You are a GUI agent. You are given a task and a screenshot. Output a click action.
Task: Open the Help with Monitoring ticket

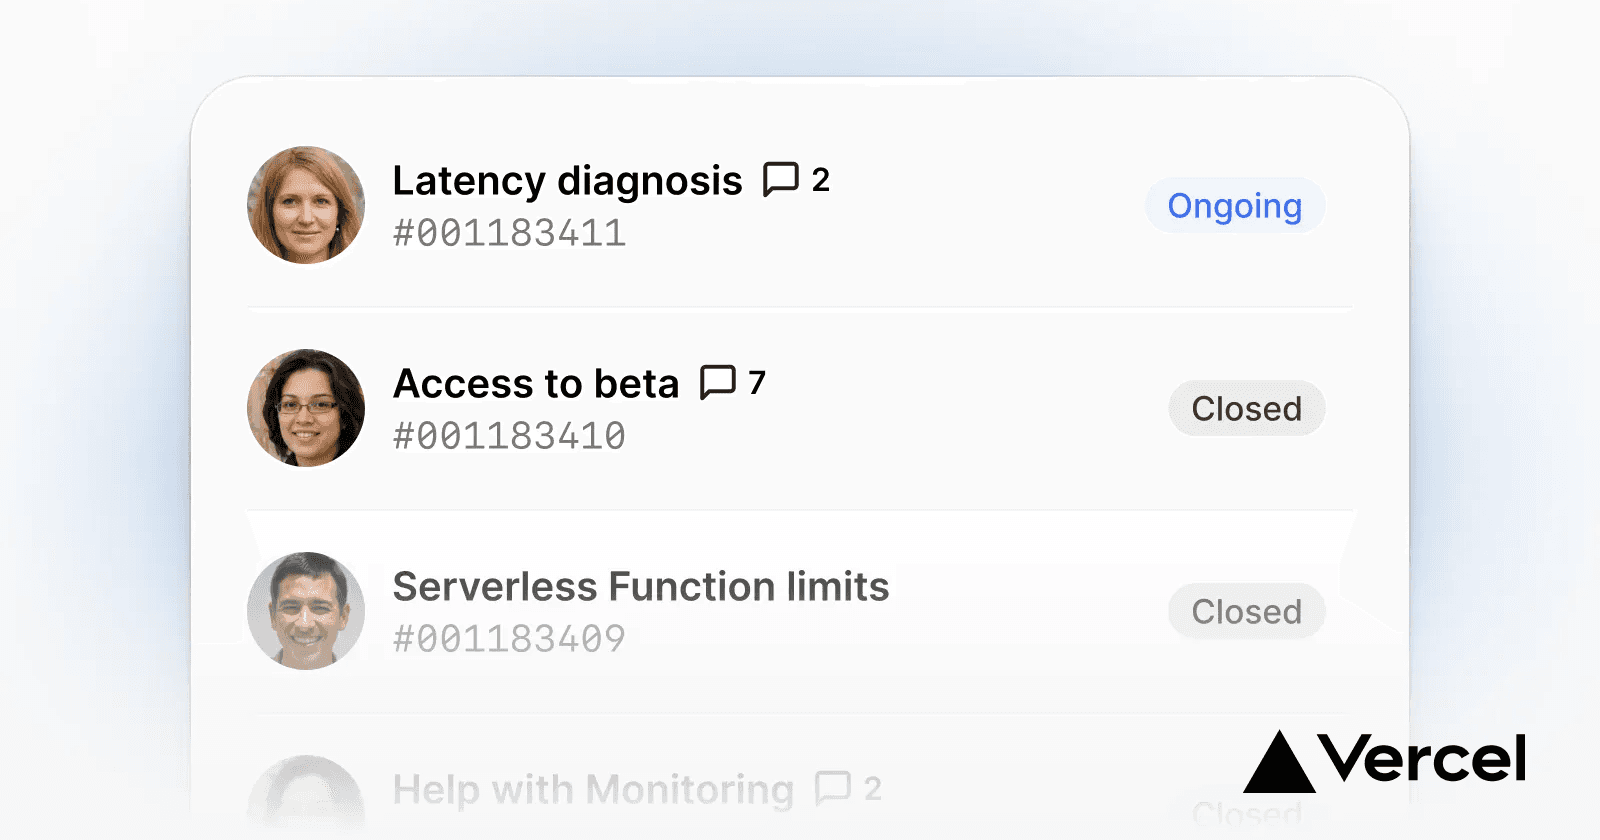click(593, 790)
